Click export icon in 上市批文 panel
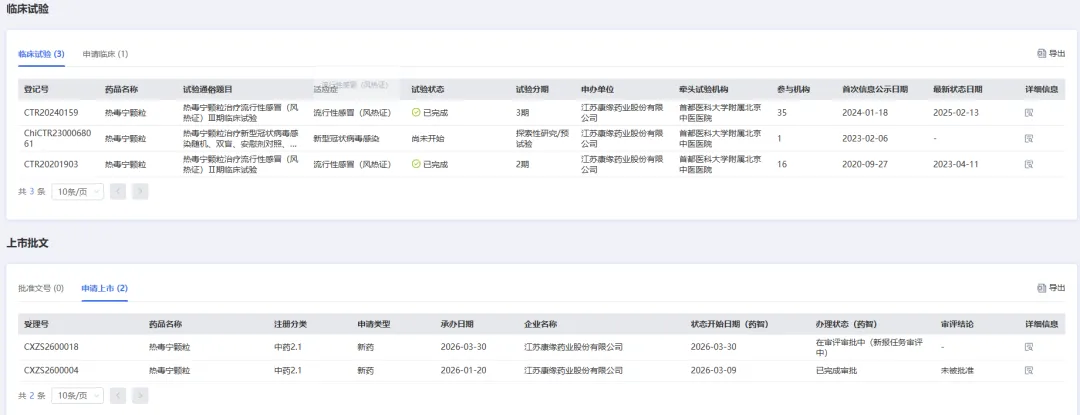The image size is (1080, 415). [x=1051, y=288]
